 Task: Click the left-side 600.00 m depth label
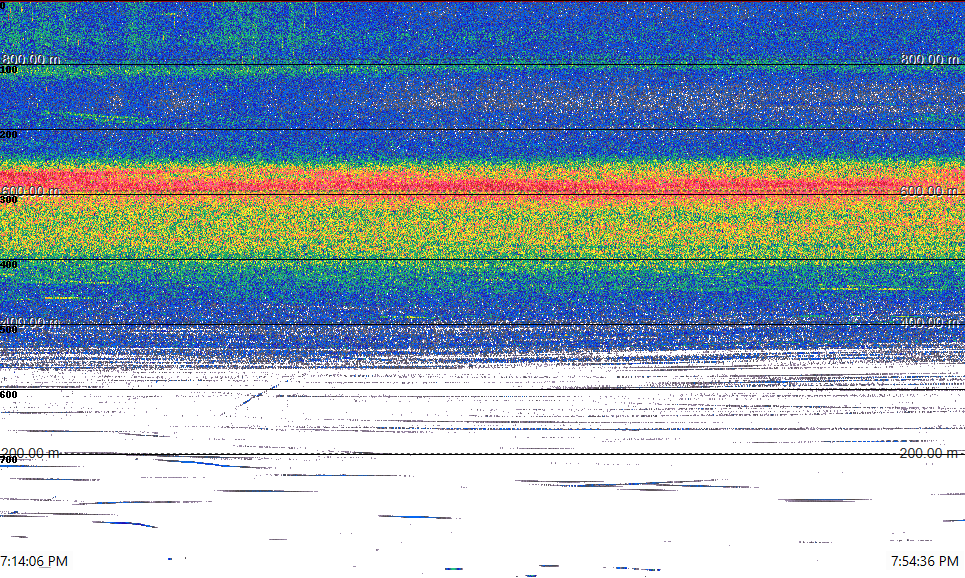pyautogui.click(x=31, y=191)
